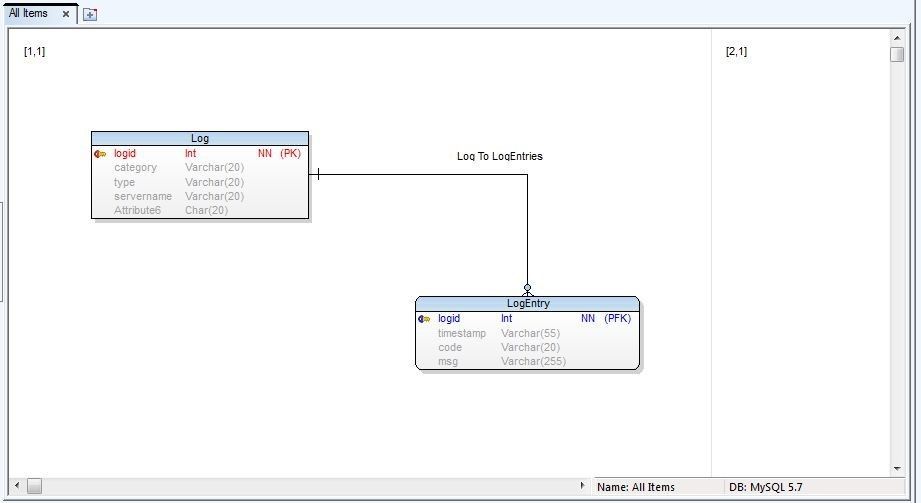Click the logid attribute in Log table
This screenshot has width=921, height=503.
coord(125,153)
